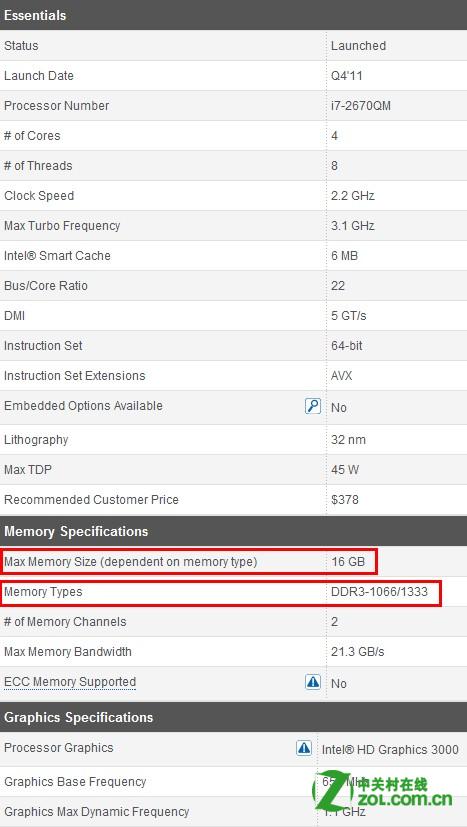Click the Max Memory Bandwidth 21.3 GB/s value

[358, 652]
